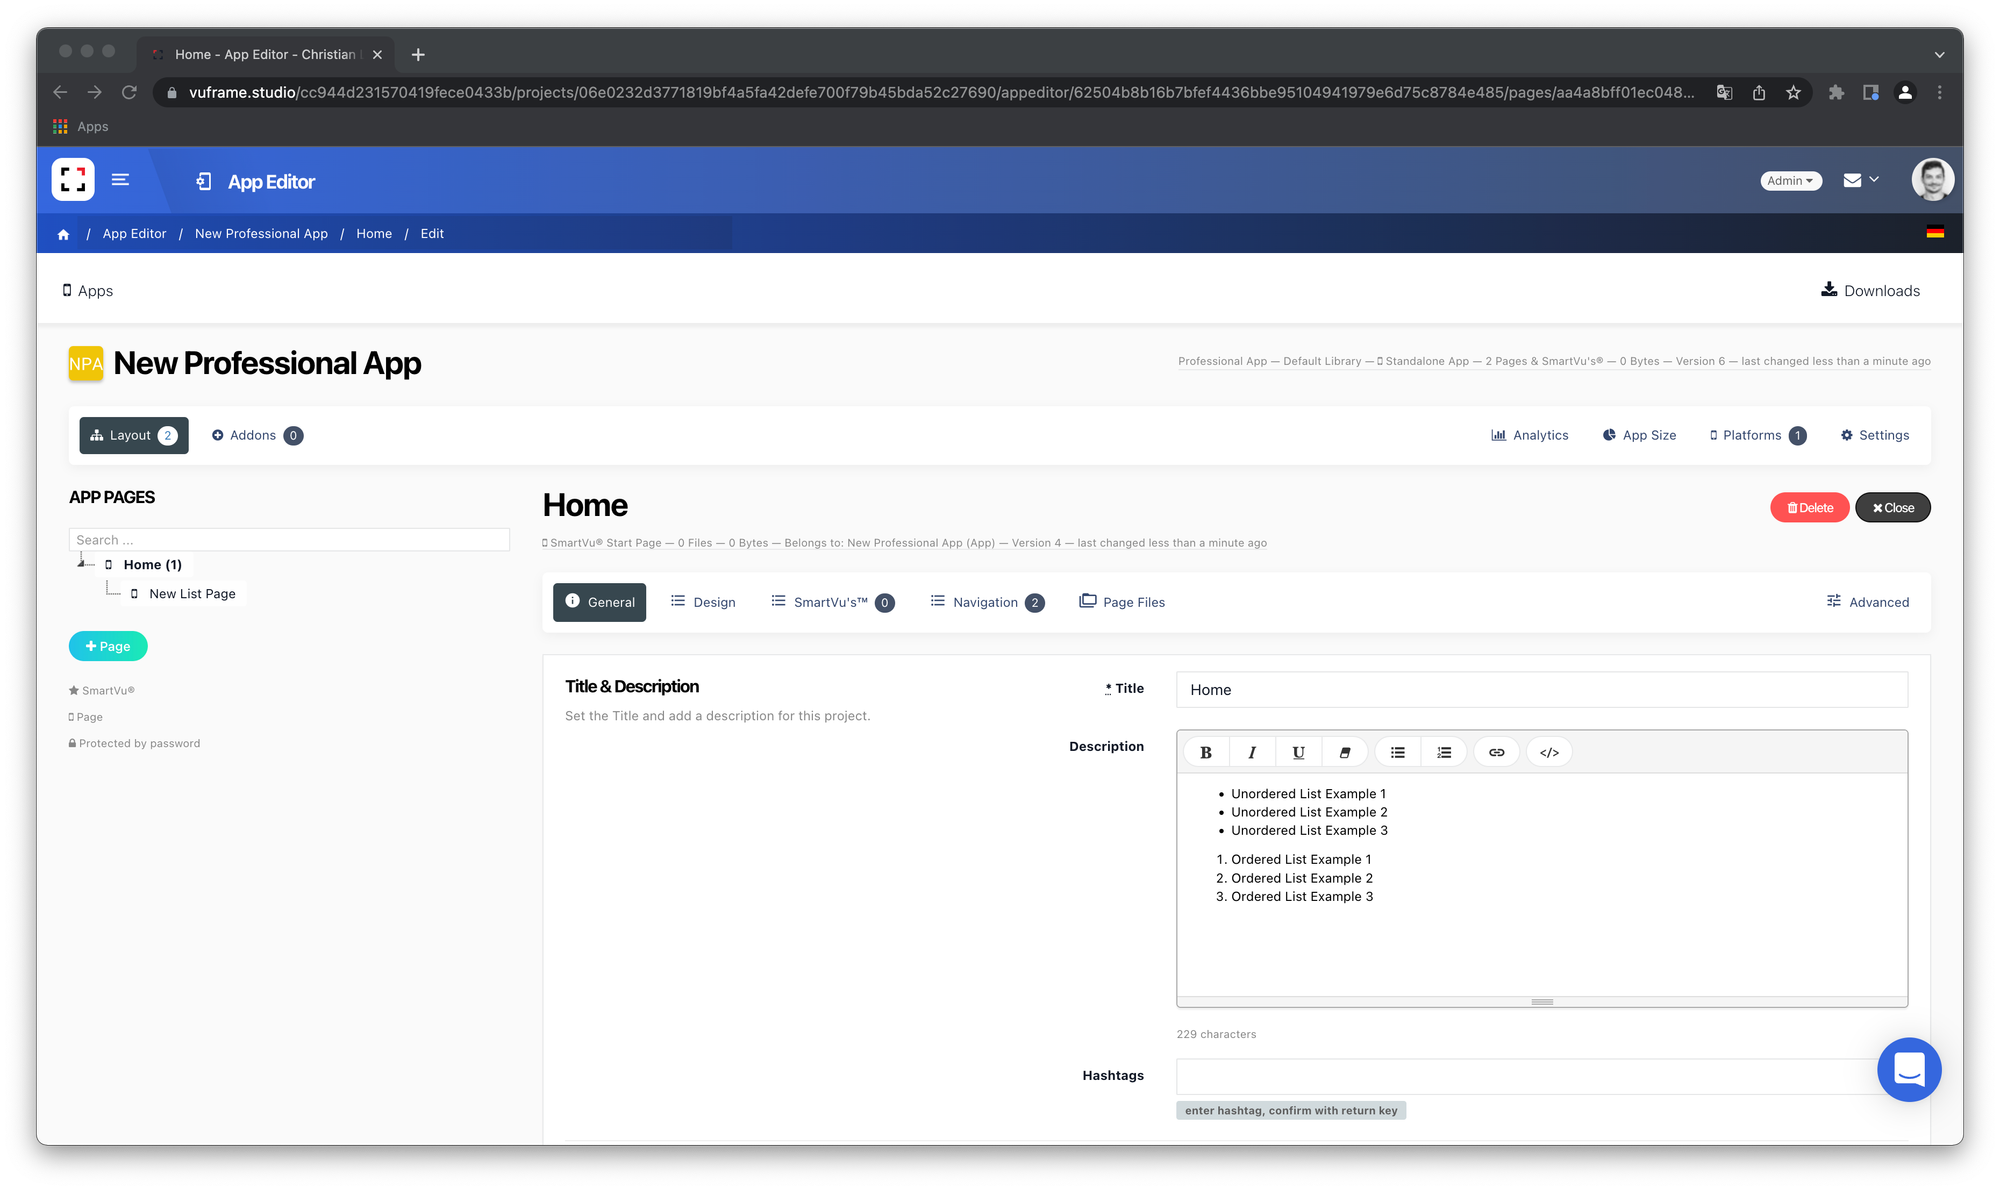The width and height of the screenshot is (2000, 1190).
Task: Click the translate page icon
Action: tap(1724, 92)
